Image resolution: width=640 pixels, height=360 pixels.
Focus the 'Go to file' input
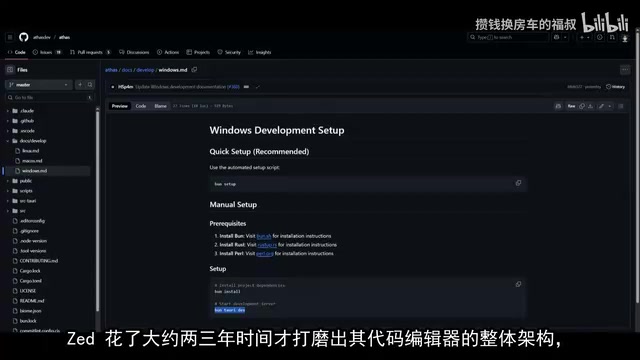coord(49,98)
